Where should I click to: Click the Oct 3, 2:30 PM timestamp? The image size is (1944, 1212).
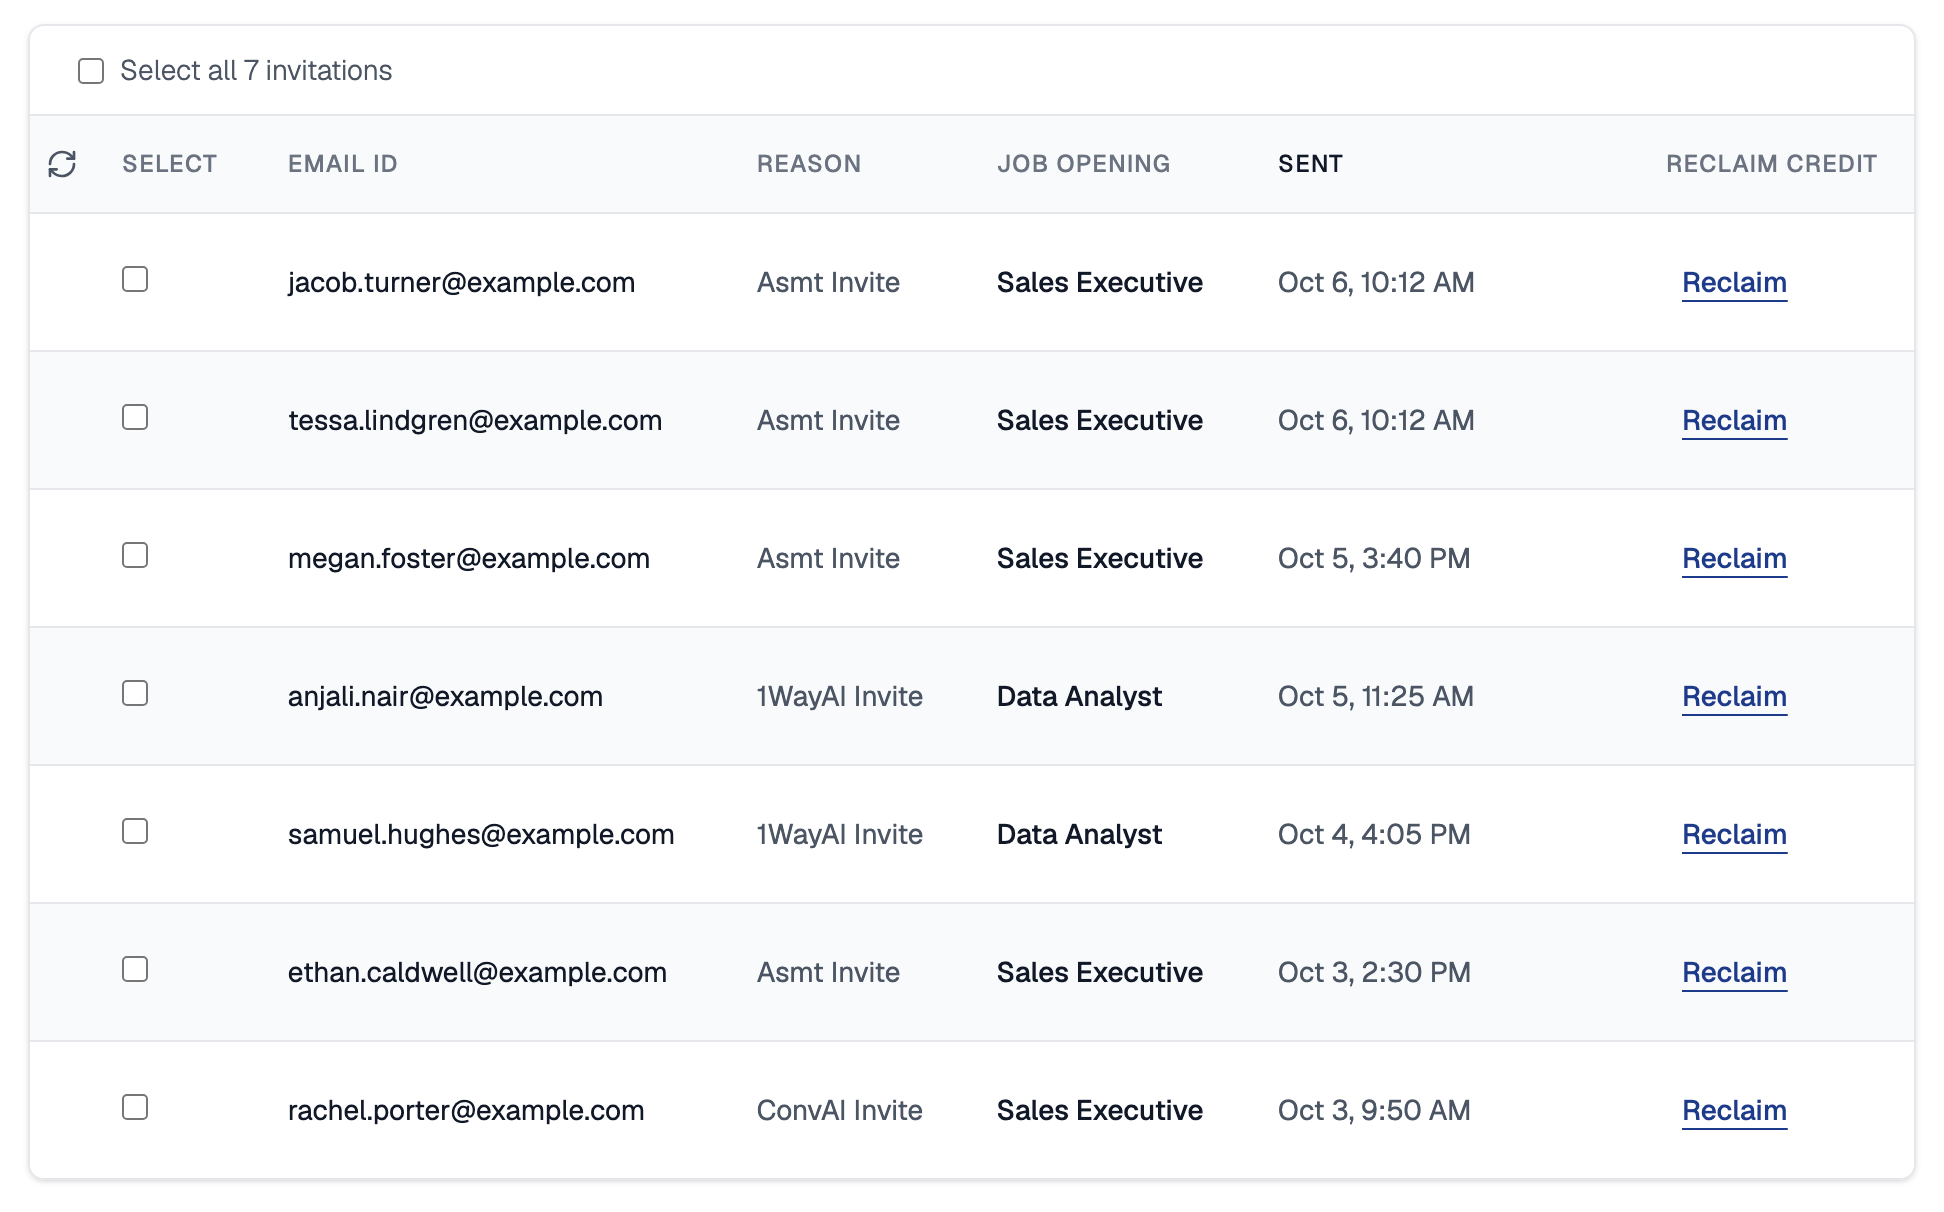(1374, 973)
